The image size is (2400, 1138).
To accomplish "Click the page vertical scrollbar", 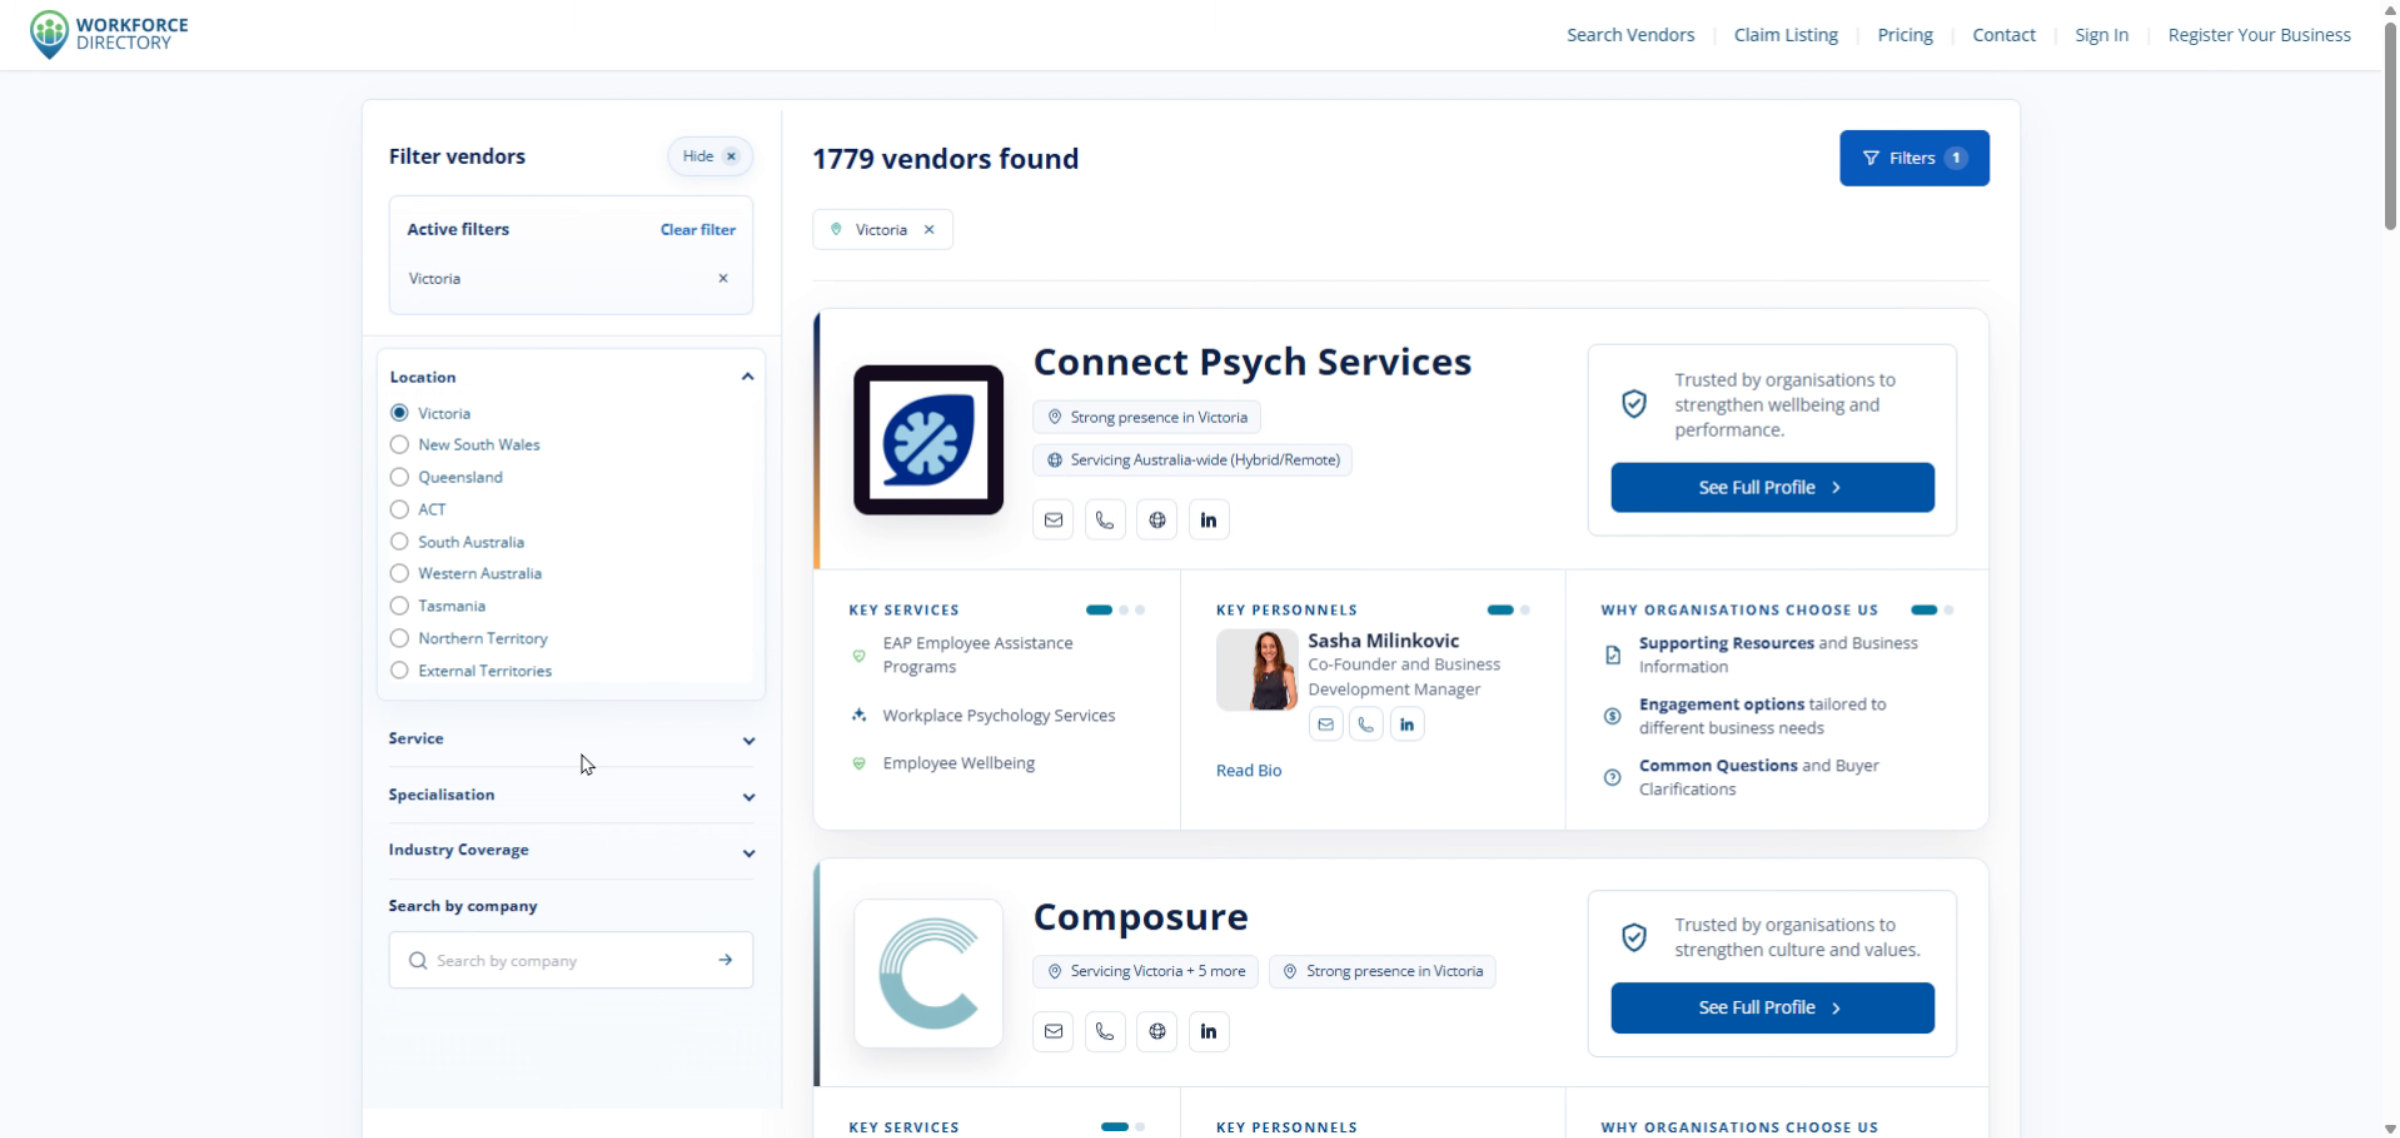I will tap(2390, 128).
